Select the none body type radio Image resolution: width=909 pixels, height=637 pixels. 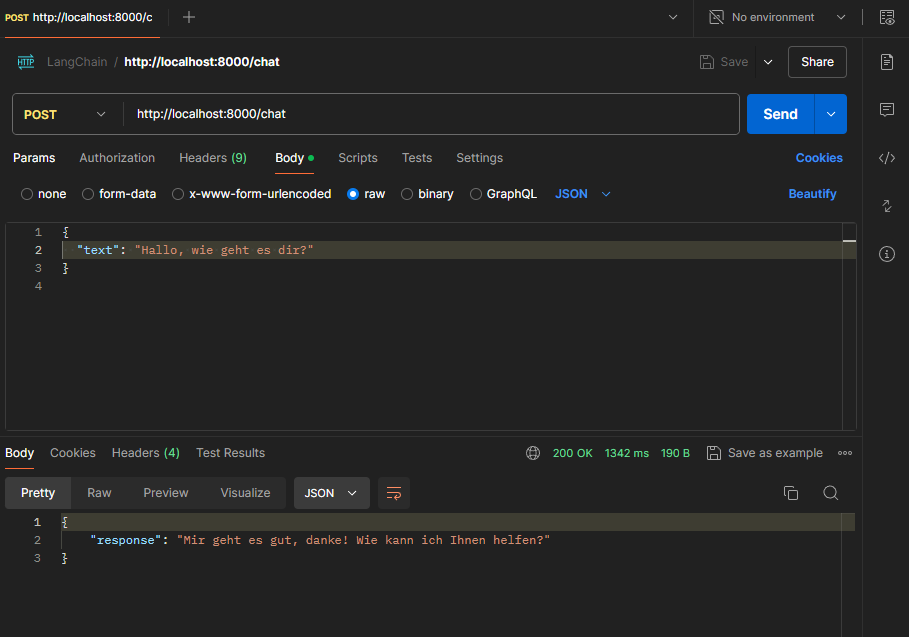coord(27,194)
